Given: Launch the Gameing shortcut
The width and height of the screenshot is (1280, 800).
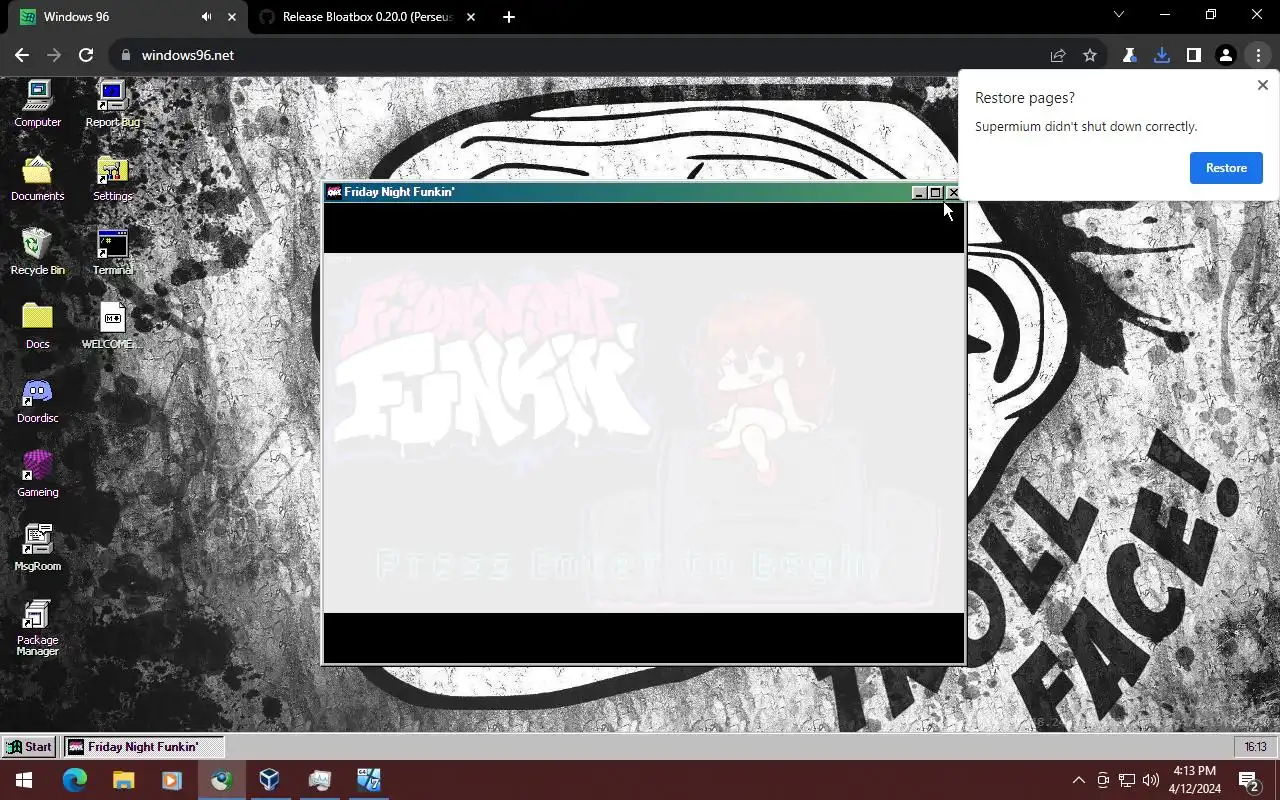Looking at the screenshot, I should 37,474.
